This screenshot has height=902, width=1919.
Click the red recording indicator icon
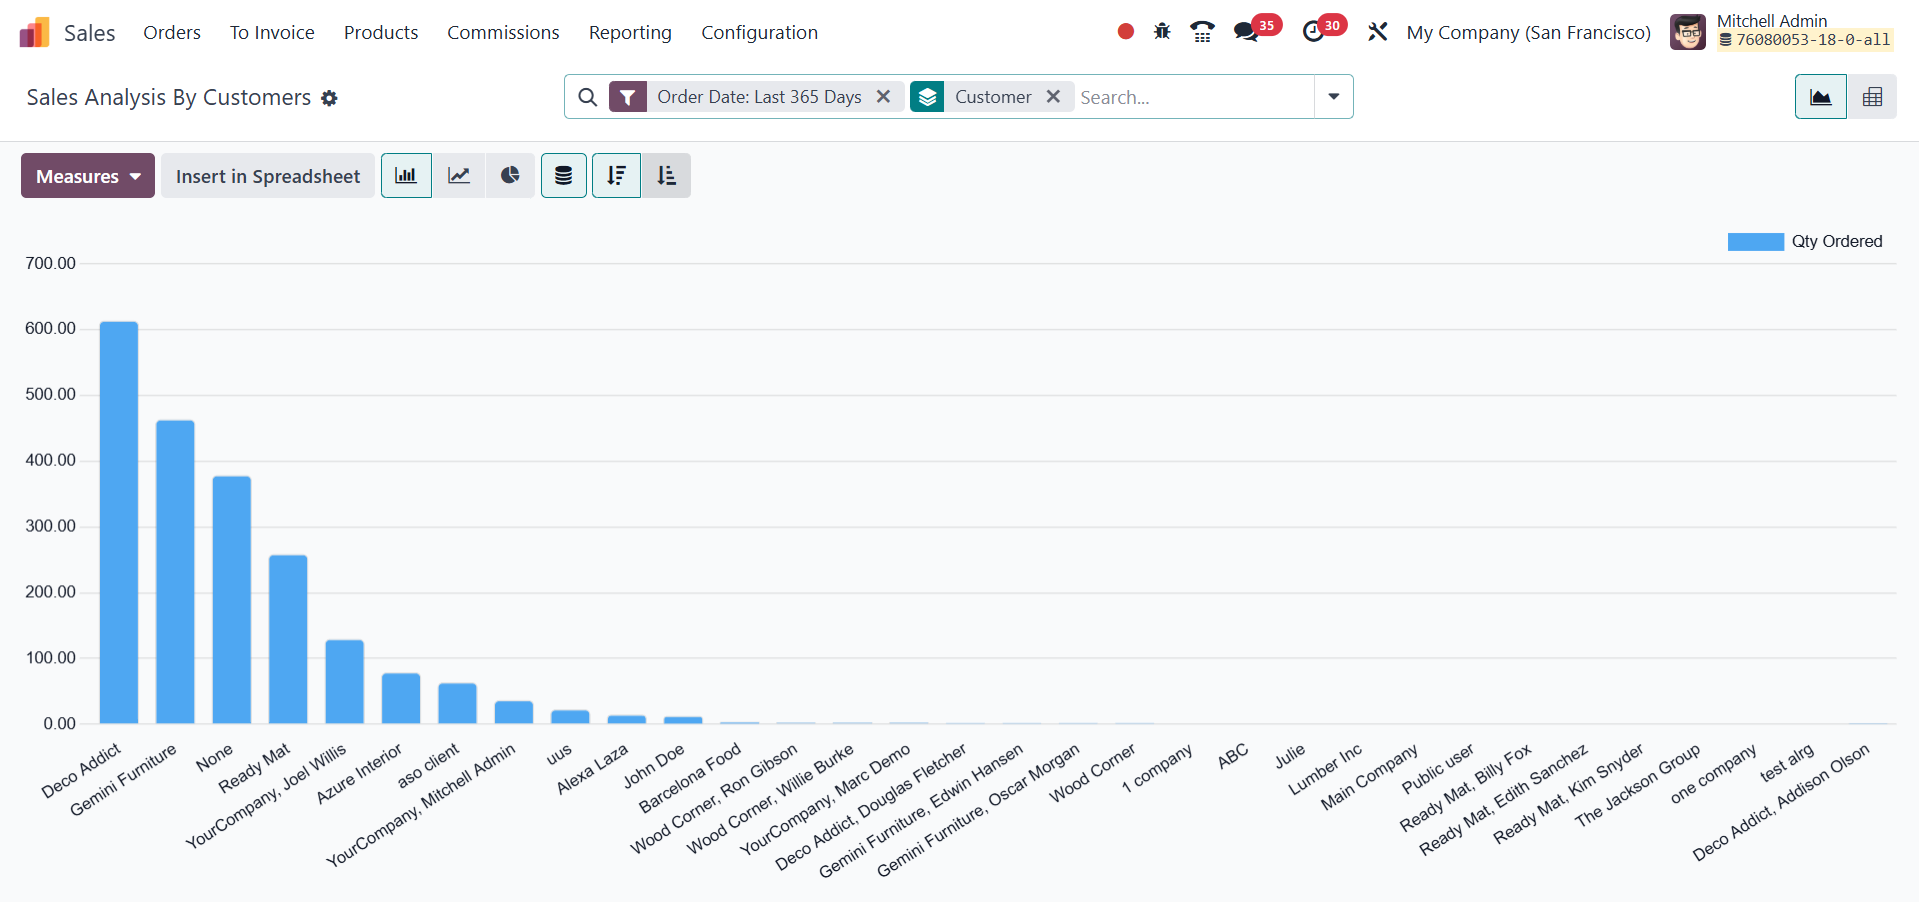(x=1125, y=32)
